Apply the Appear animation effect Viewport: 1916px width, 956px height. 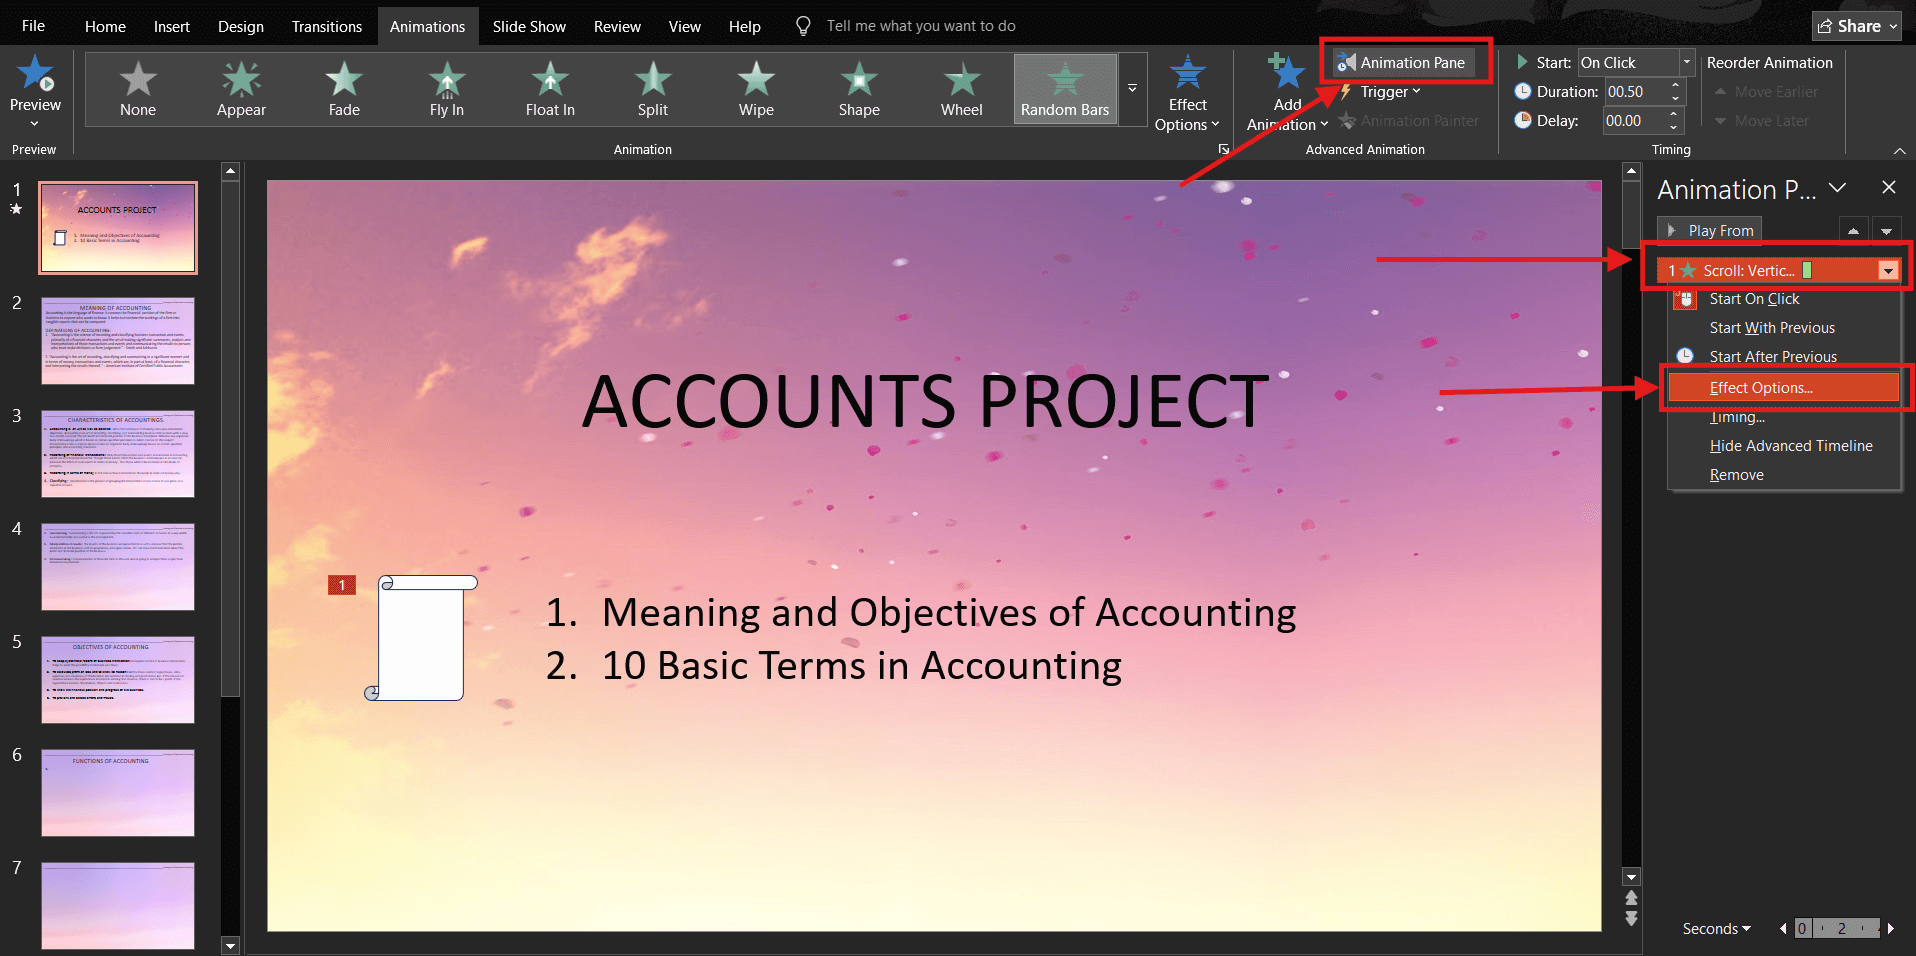click(x=241, y=89)
